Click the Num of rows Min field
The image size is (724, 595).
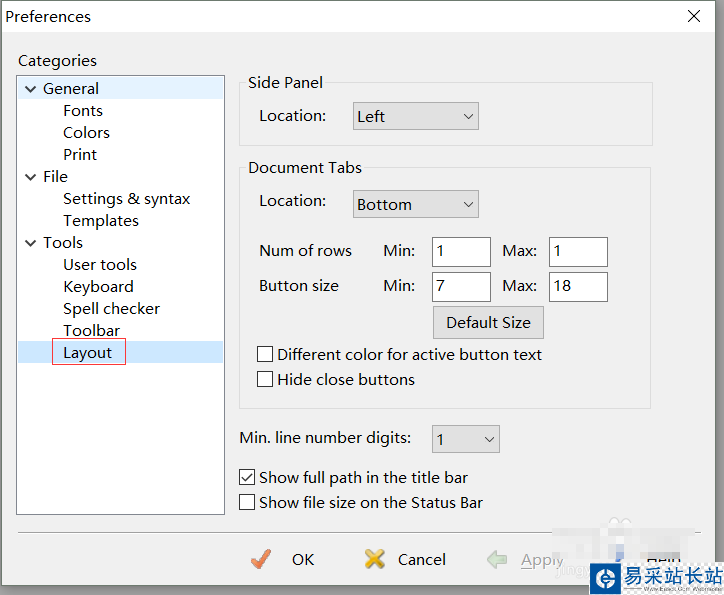(x=461, y=251)
